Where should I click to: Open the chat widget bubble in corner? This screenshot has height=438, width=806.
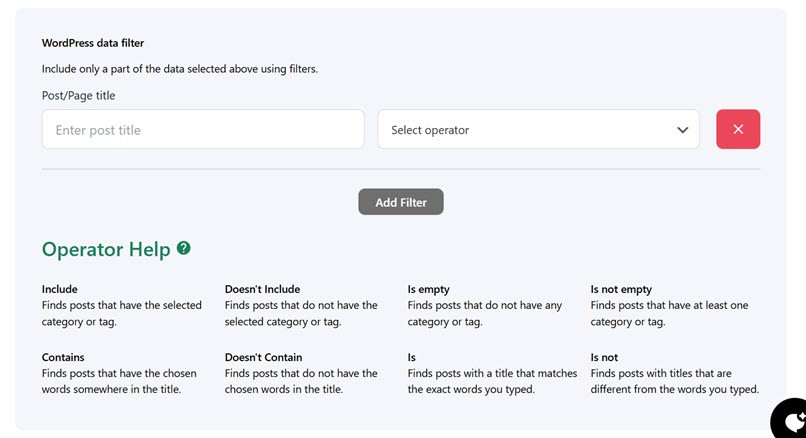tap(790, 421)
